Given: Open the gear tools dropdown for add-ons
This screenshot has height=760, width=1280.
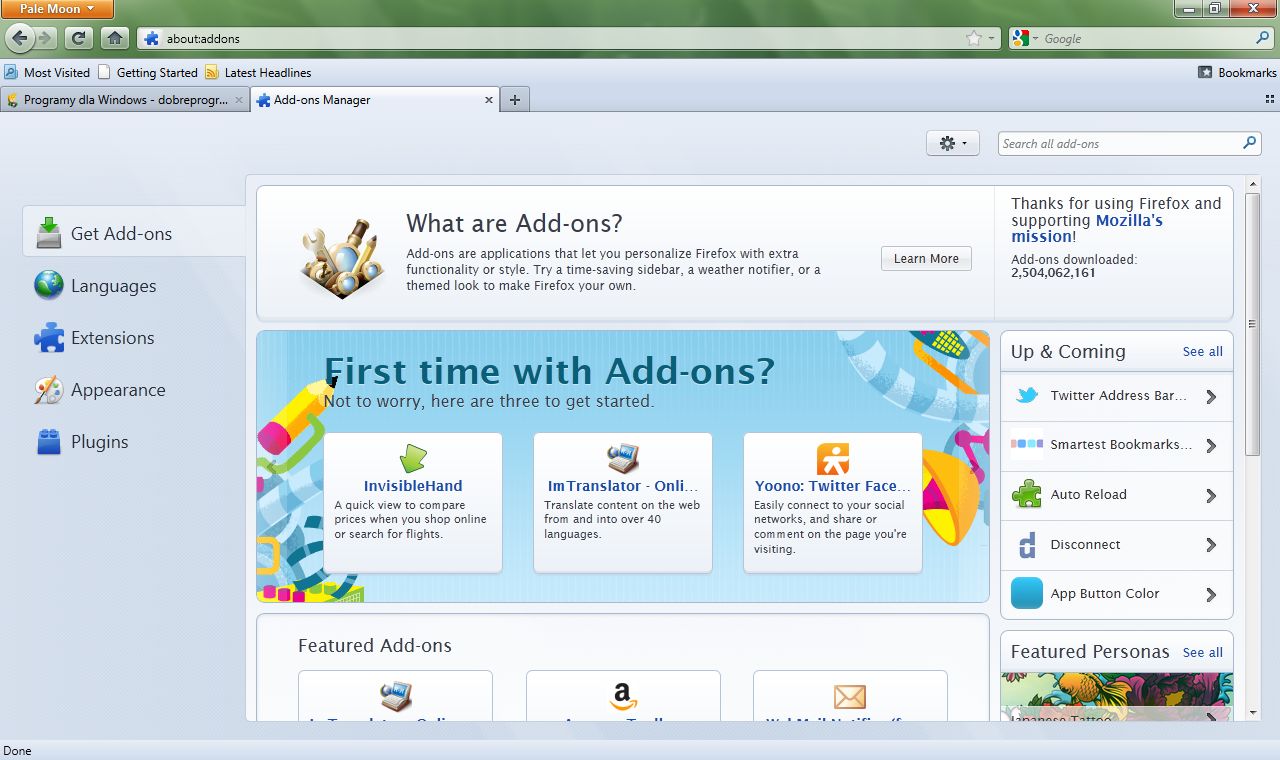Looking at the screenshot, I should click(x=953, y=143).
